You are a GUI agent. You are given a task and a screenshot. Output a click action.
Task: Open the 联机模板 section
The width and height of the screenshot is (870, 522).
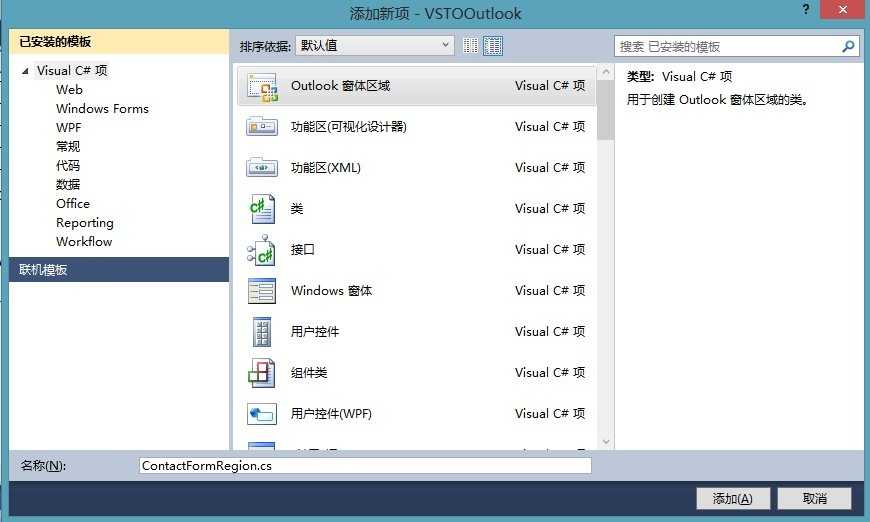click(119, 270)
